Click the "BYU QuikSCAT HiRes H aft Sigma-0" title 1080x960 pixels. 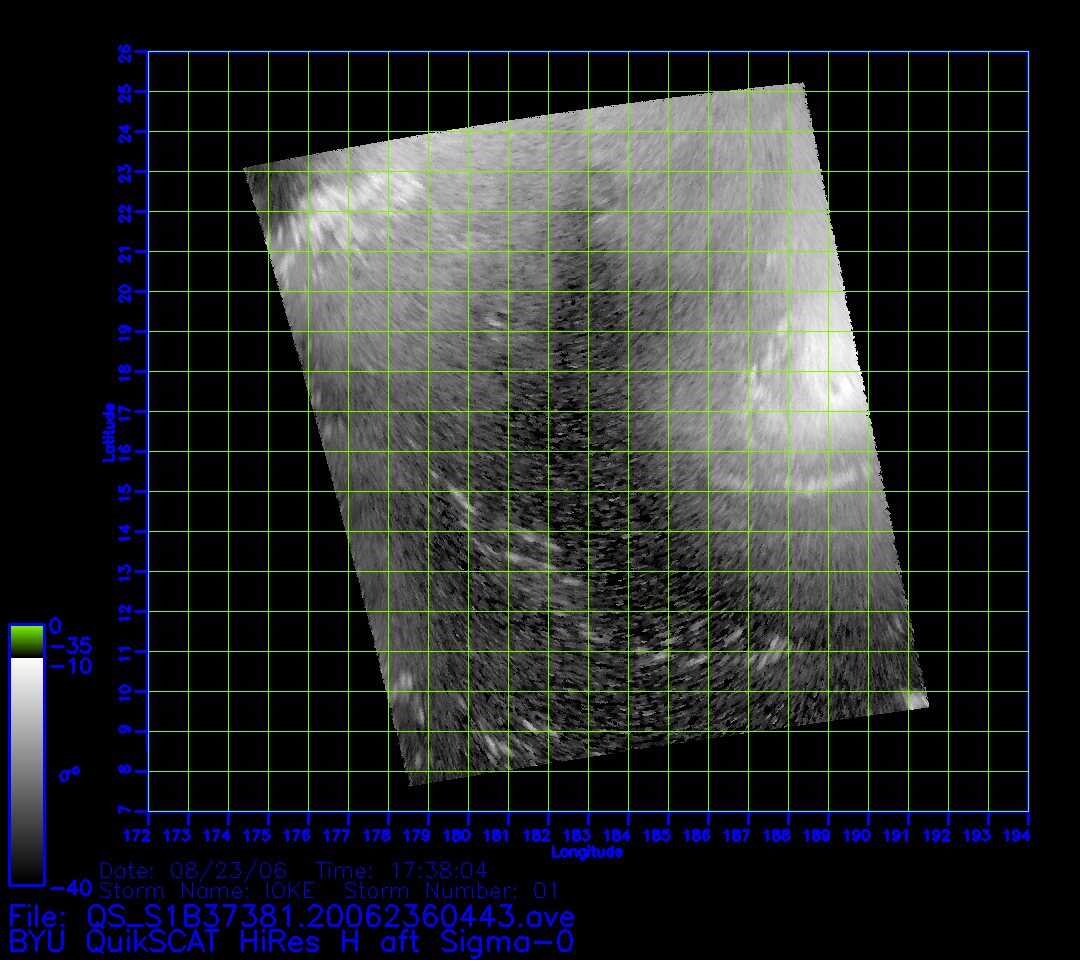[291, 941]
